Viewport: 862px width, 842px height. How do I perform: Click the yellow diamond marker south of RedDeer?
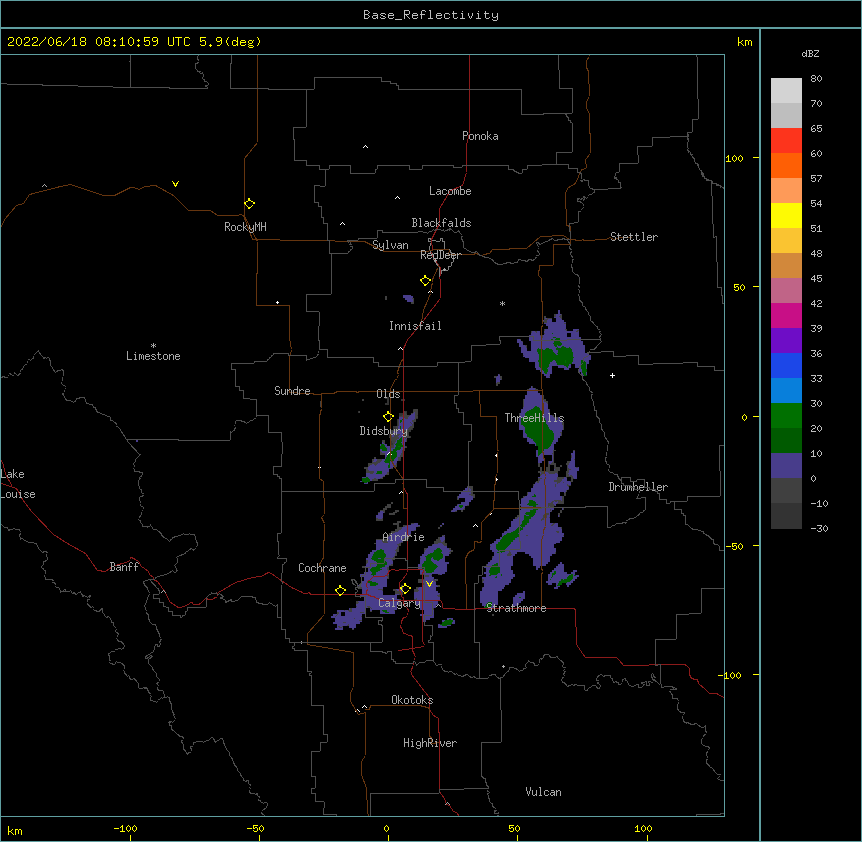click(x=425, y=281)
